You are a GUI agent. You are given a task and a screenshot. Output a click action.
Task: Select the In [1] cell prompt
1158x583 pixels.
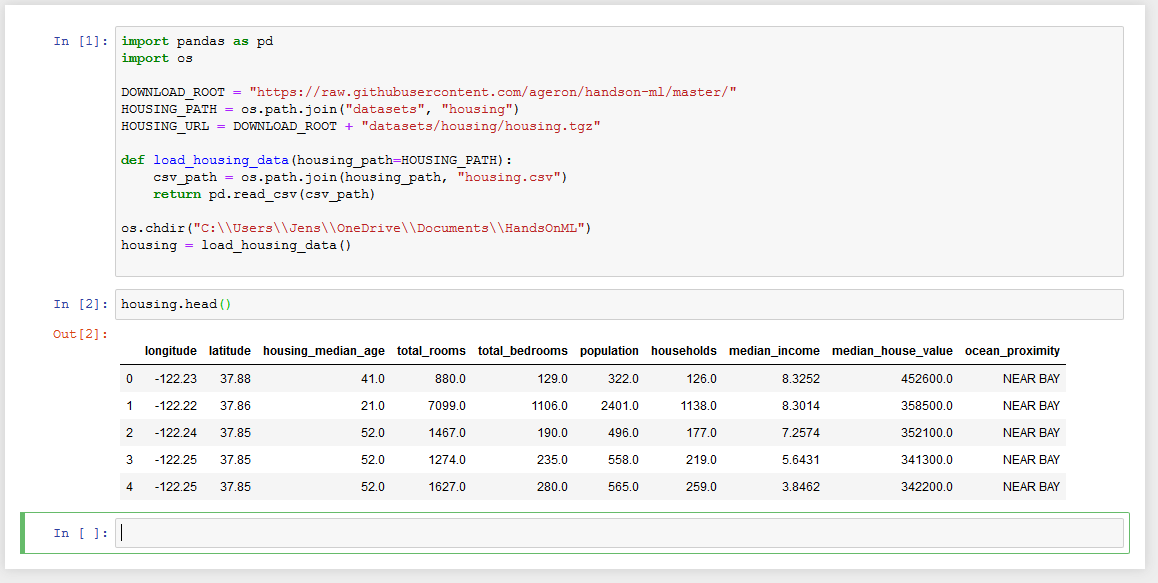(x=80, y=41)
